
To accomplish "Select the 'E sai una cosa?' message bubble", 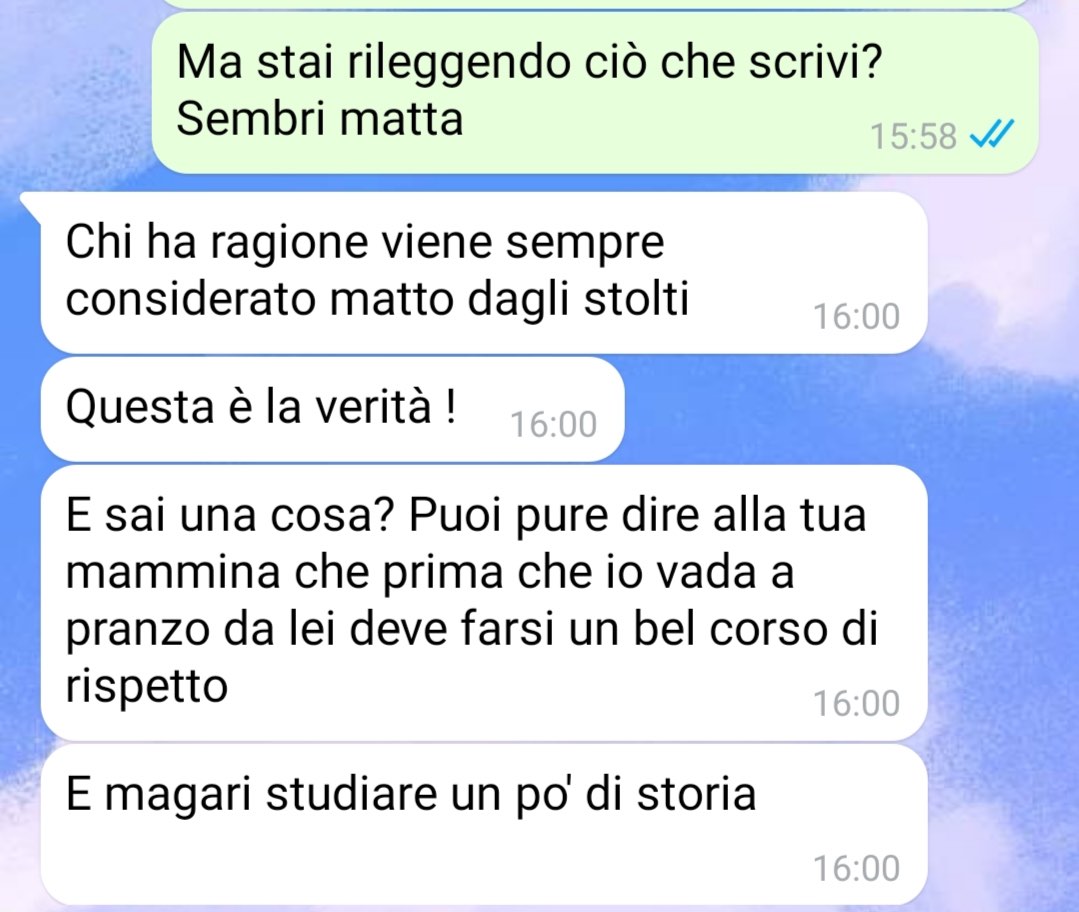I will [x=484, y=603].
